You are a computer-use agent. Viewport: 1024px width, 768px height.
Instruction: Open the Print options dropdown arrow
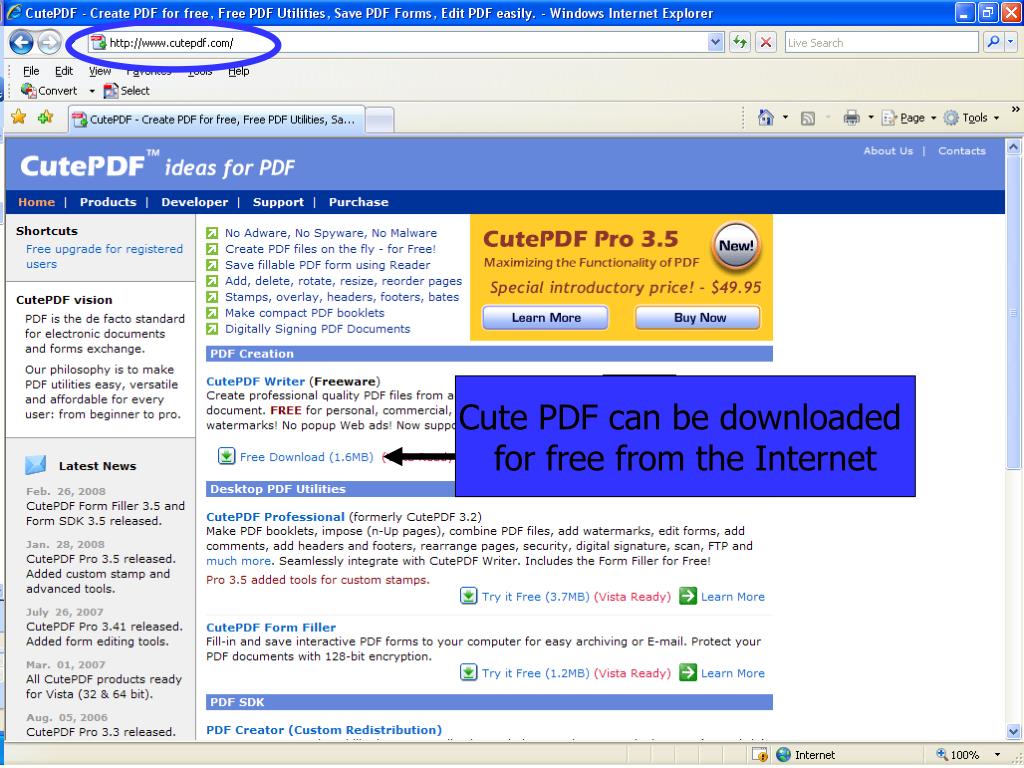coord(870,118)
